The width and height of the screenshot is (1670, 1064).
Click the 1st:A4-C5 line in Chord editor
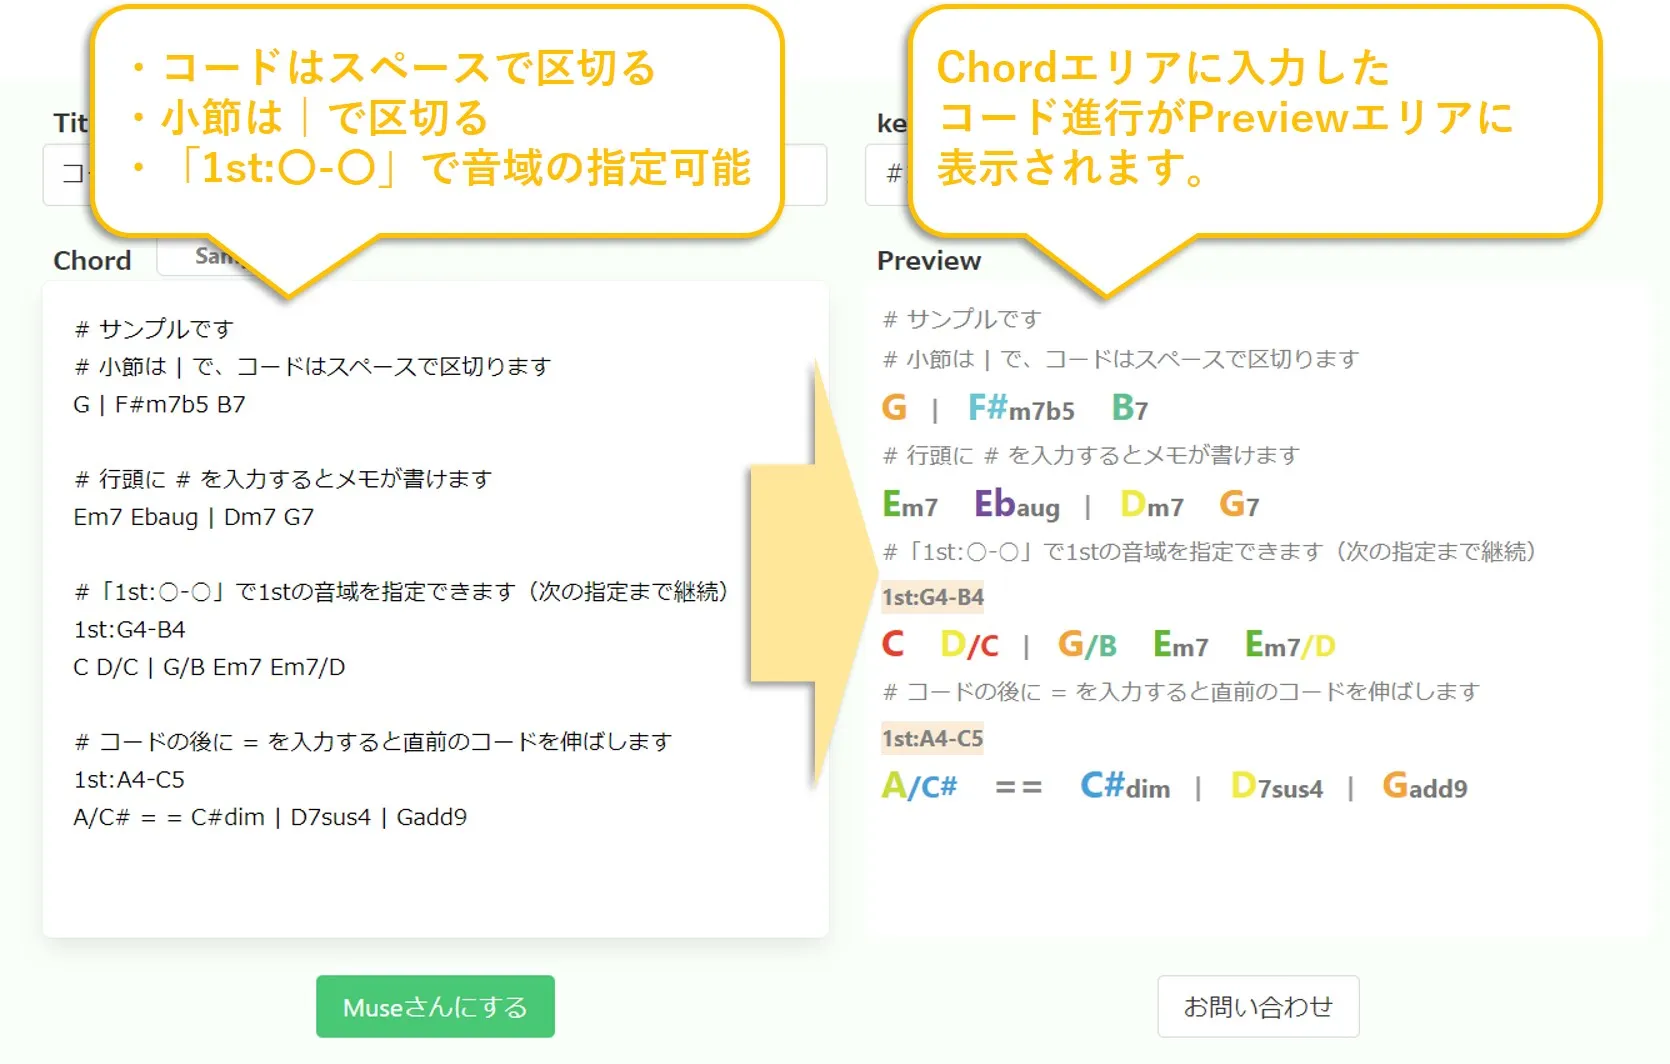tap(130, 779)
